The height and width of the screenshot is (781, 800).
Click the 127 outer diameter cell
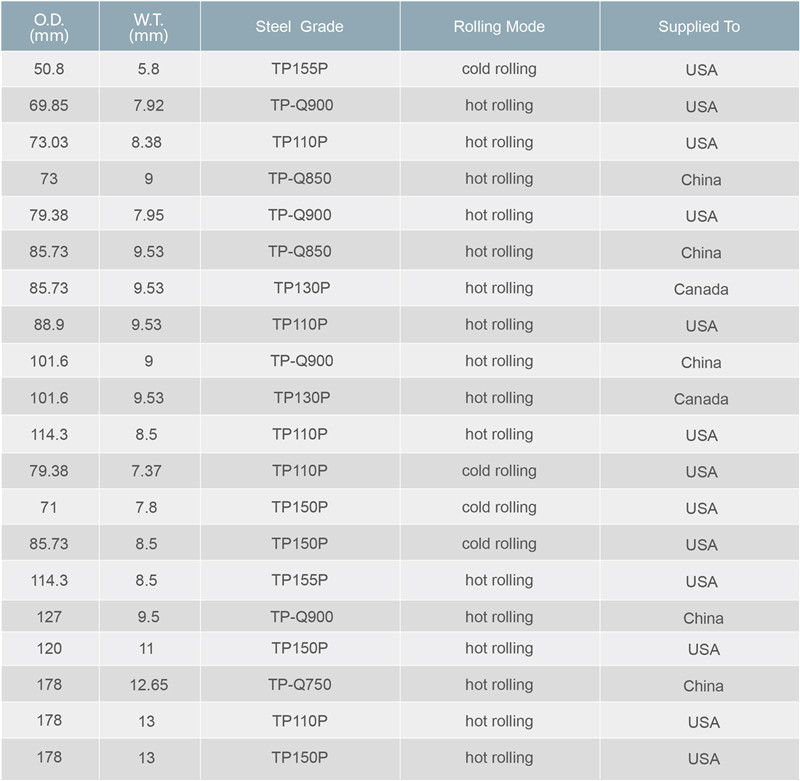(x=49, y=617)
